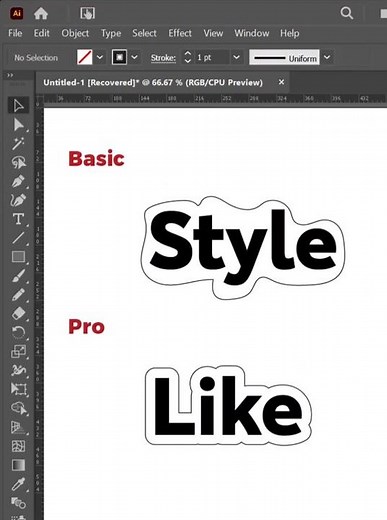Select the Like outlined text artwork

tap(228, 405)
